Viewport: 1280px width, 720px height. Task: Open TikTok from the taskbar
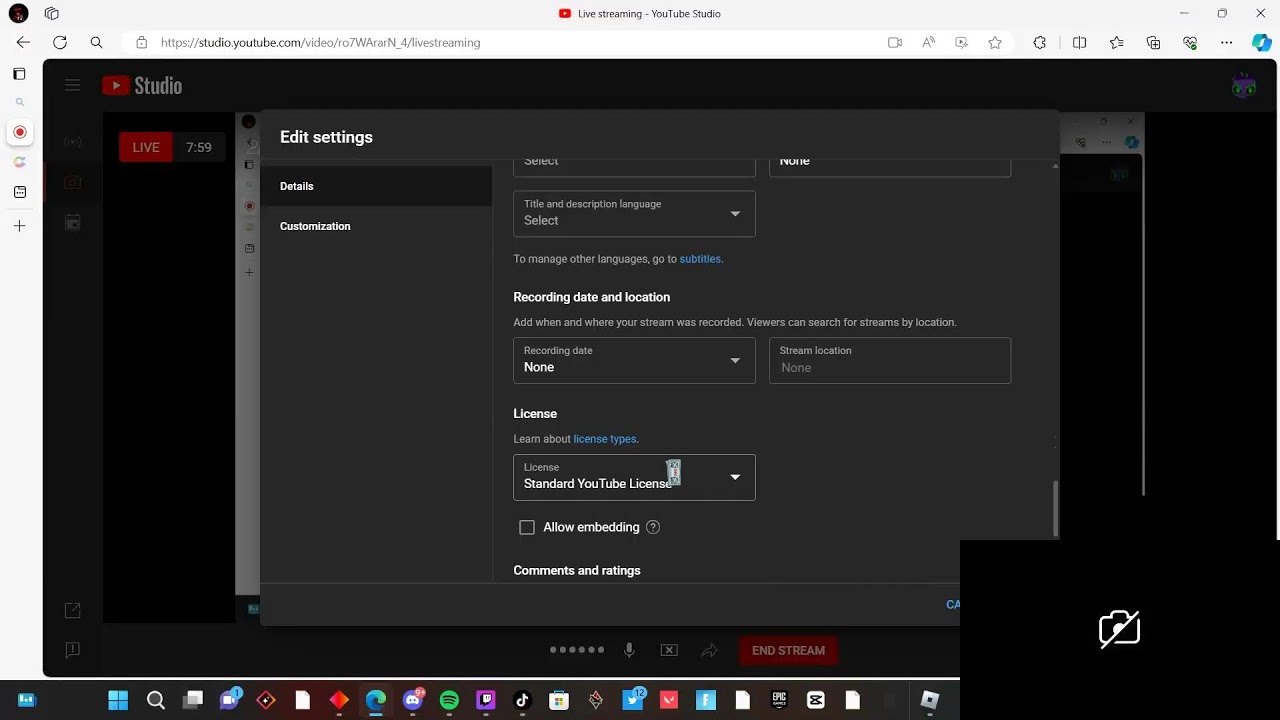522,700
